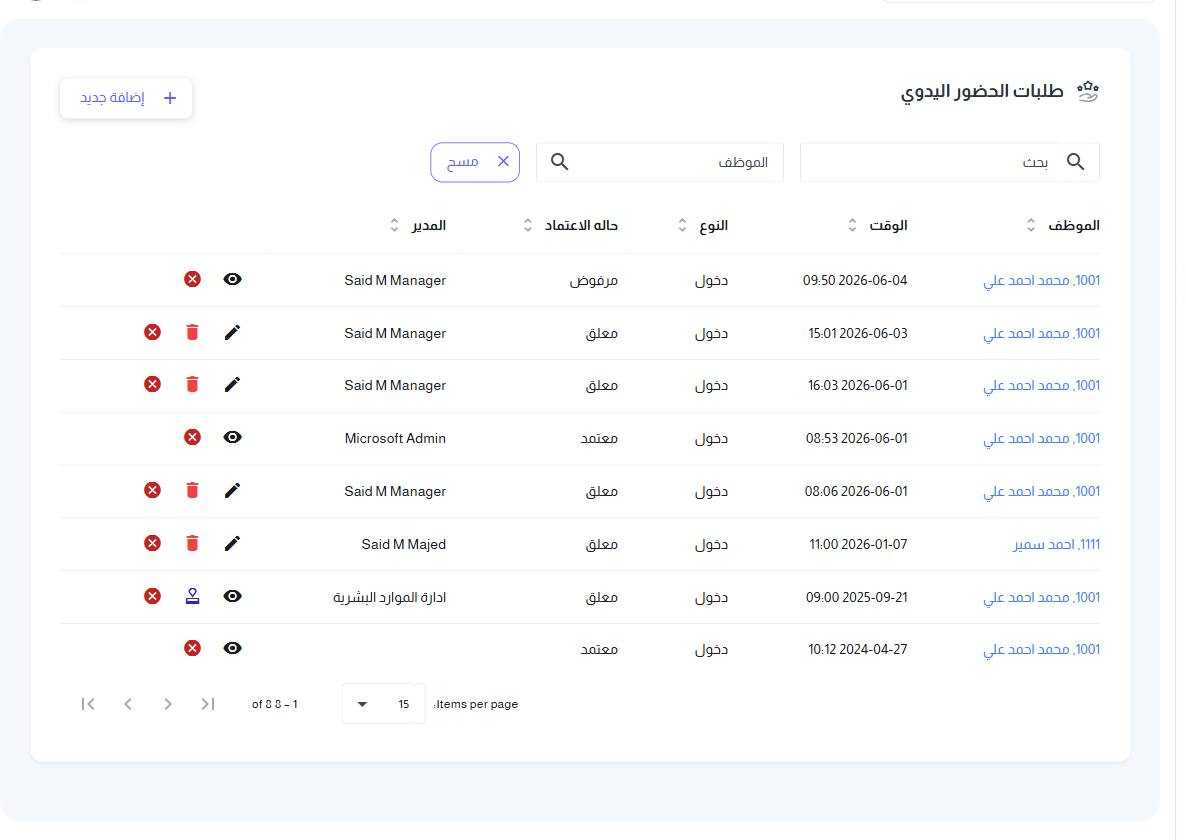This screenshot has height=840, width=1186.
Task: Open employee link on 09:00 2025-09-21 row
Action: tap(1041, 597)
